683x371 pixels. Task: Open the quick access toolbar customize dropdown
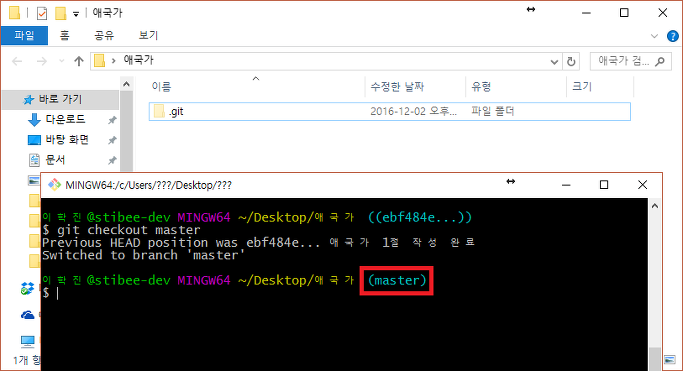[76, 14]
